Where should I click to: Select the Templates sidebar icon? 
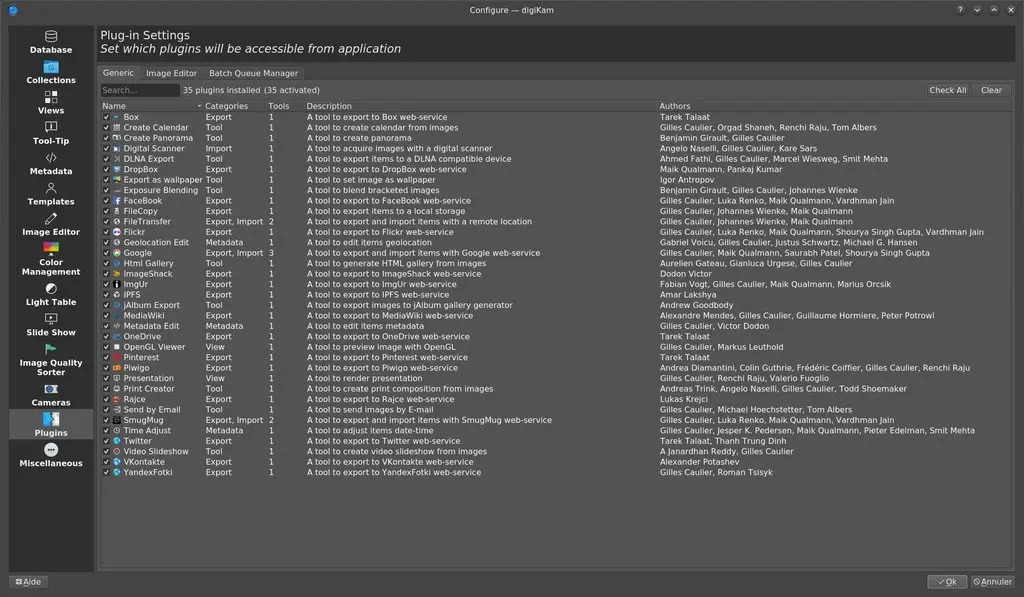49,195
